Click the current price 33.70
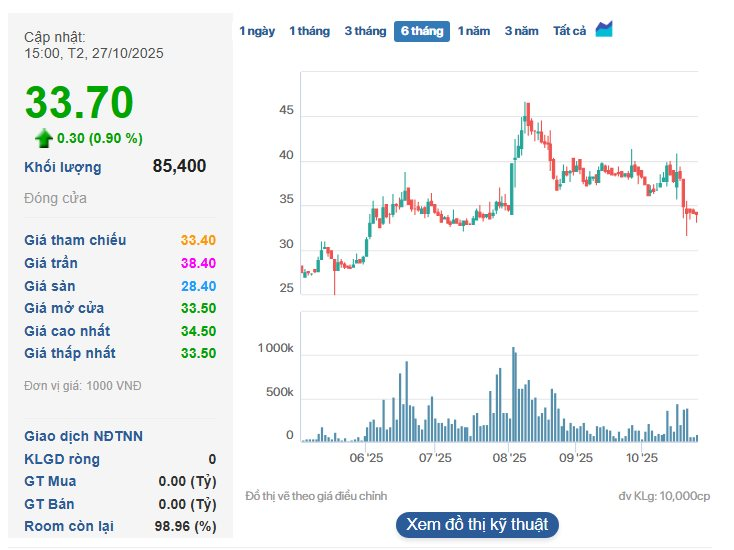This screenshot has height=550, width=734. click(79, 103)
